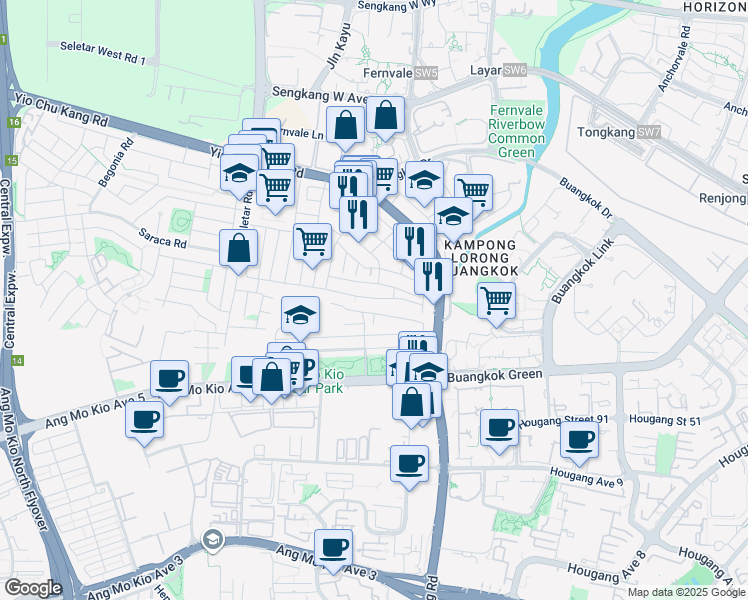This screenshot has width=748, height=600.
Task: Click the Fernvale SW5 station label
Action: [401, 73]
